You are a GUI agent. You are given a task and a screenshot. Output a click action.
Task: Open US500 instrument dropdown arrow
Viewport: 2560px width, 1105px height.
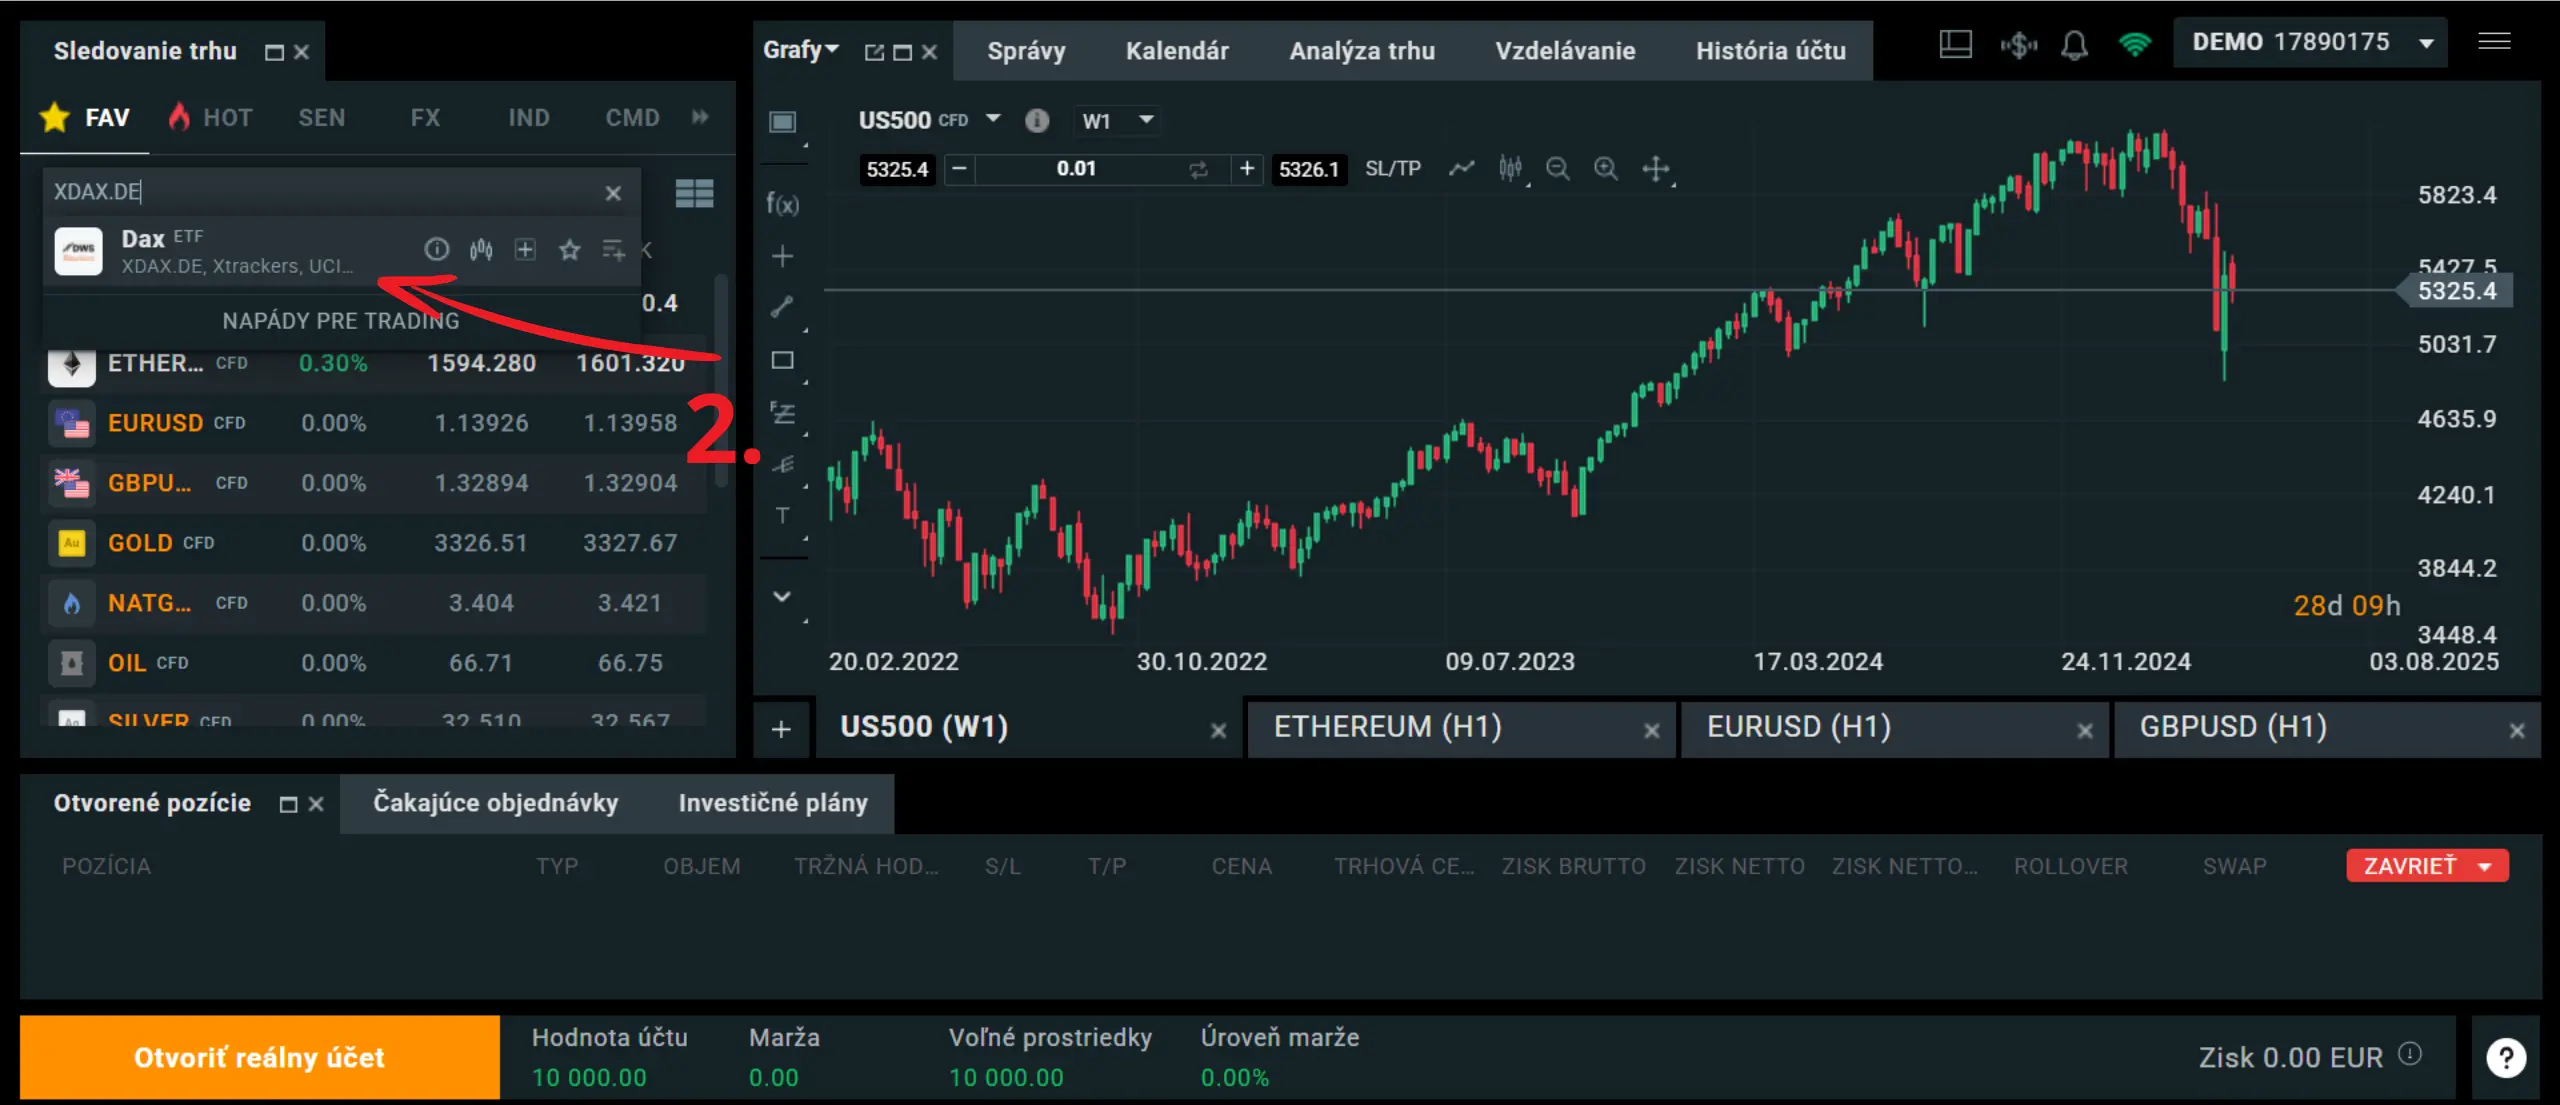(x=993, y=119)
